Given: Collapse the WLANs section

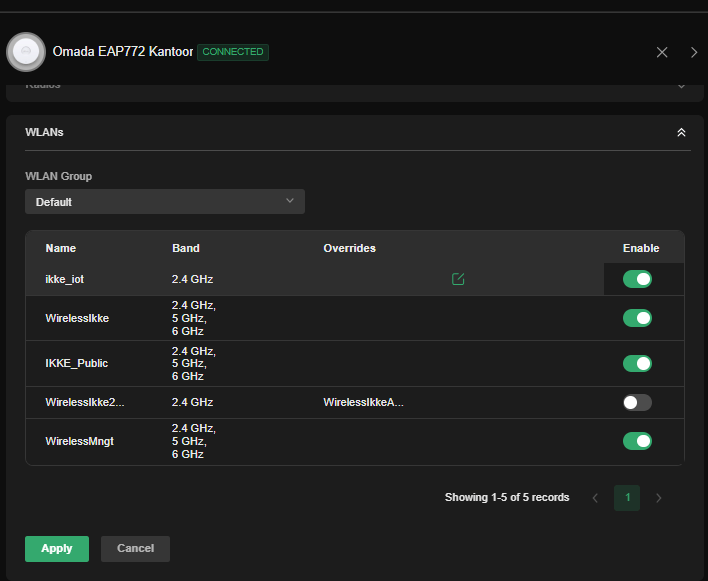Looking at the screenshot, I should [681, 132].
